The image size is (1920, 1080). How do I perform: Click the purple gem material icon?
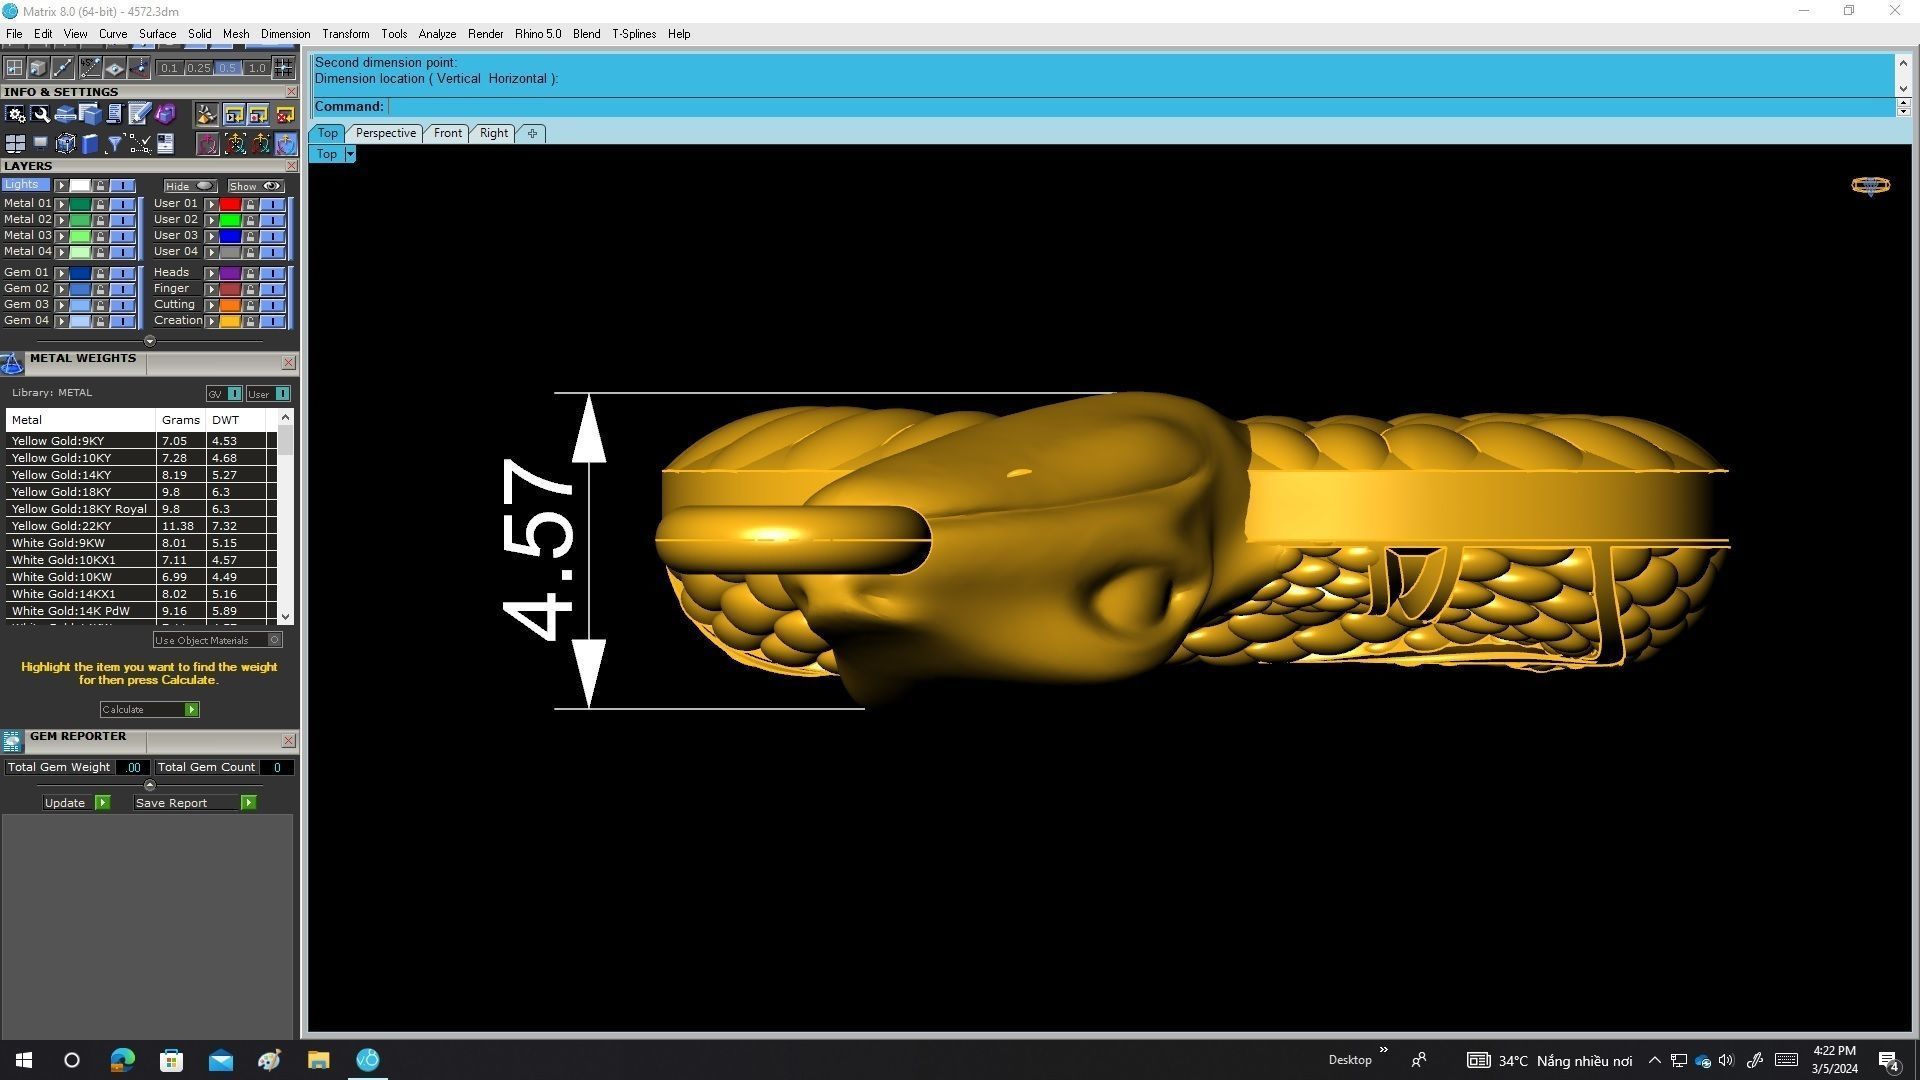[x=165, y=114]
